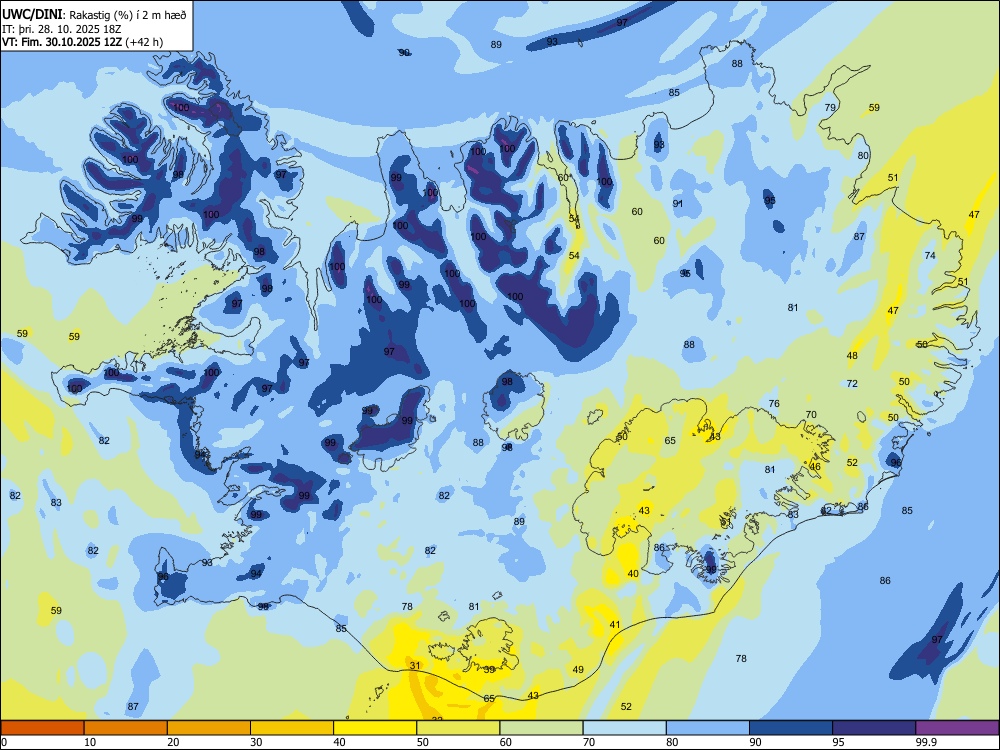Click the humidity value '91' on the map
Screen dimensions: 1000x750
[x=677, y=203]
